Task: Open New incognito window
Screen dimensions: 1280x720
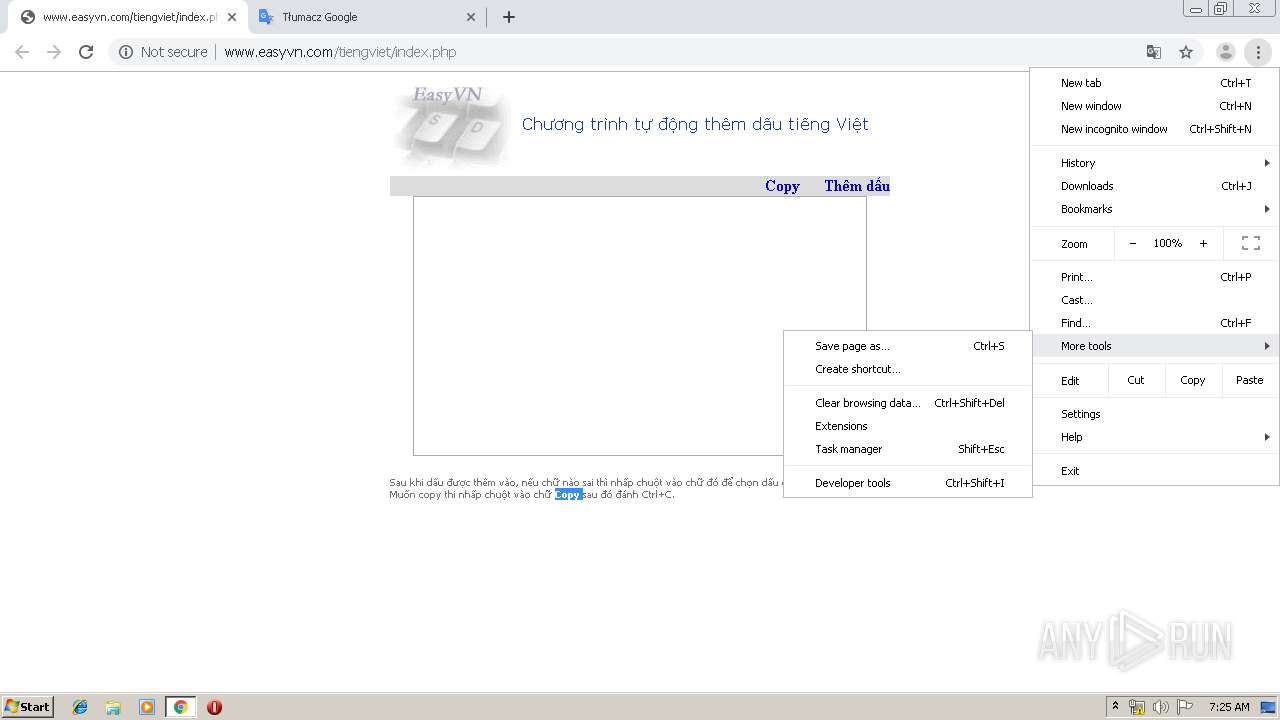Action: point(1155,129)
